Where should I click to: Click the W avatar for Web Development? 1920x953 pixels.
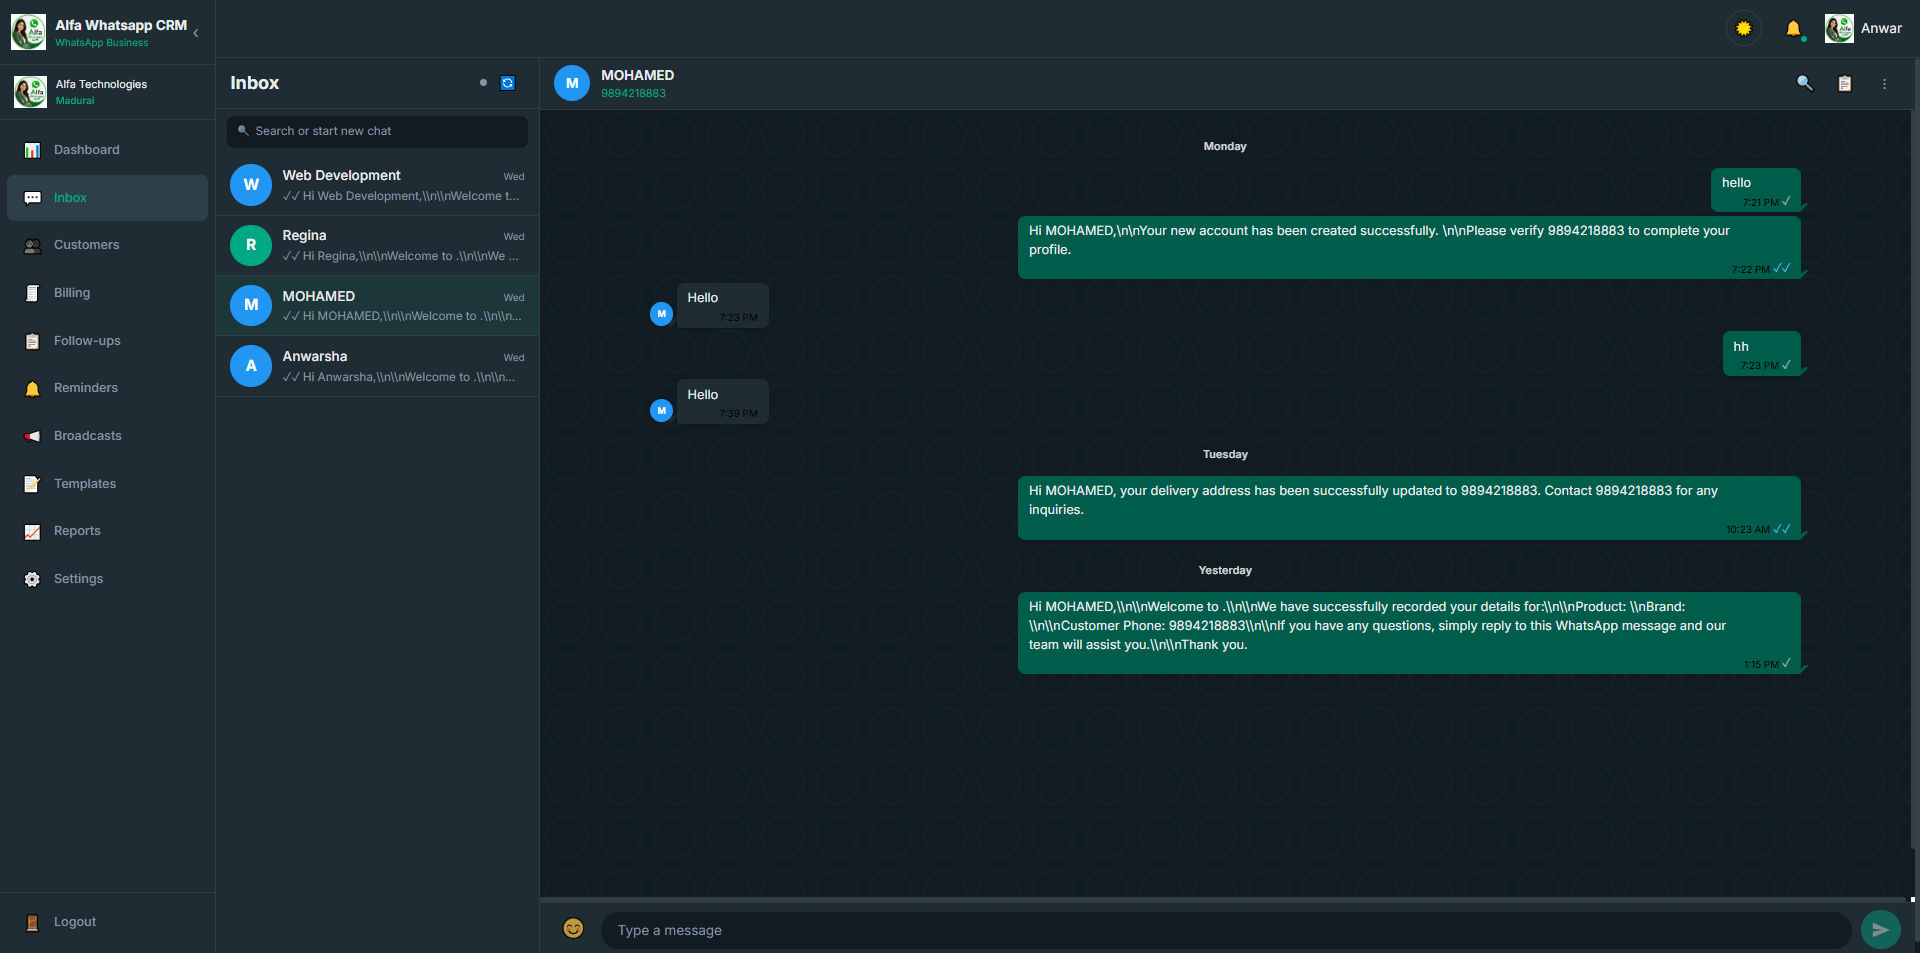tap(251, 185)
